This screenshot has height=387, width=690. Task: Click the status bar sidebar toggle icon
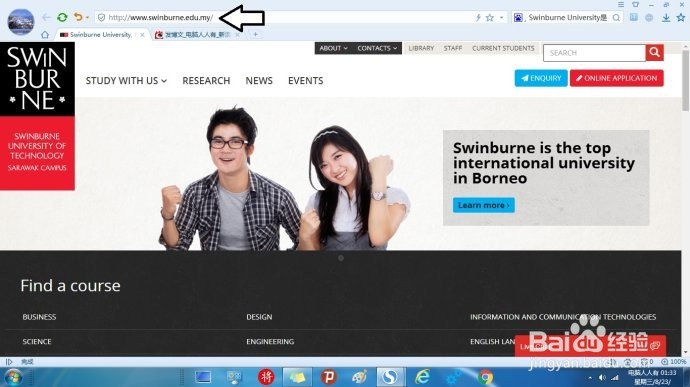point(9,362)
